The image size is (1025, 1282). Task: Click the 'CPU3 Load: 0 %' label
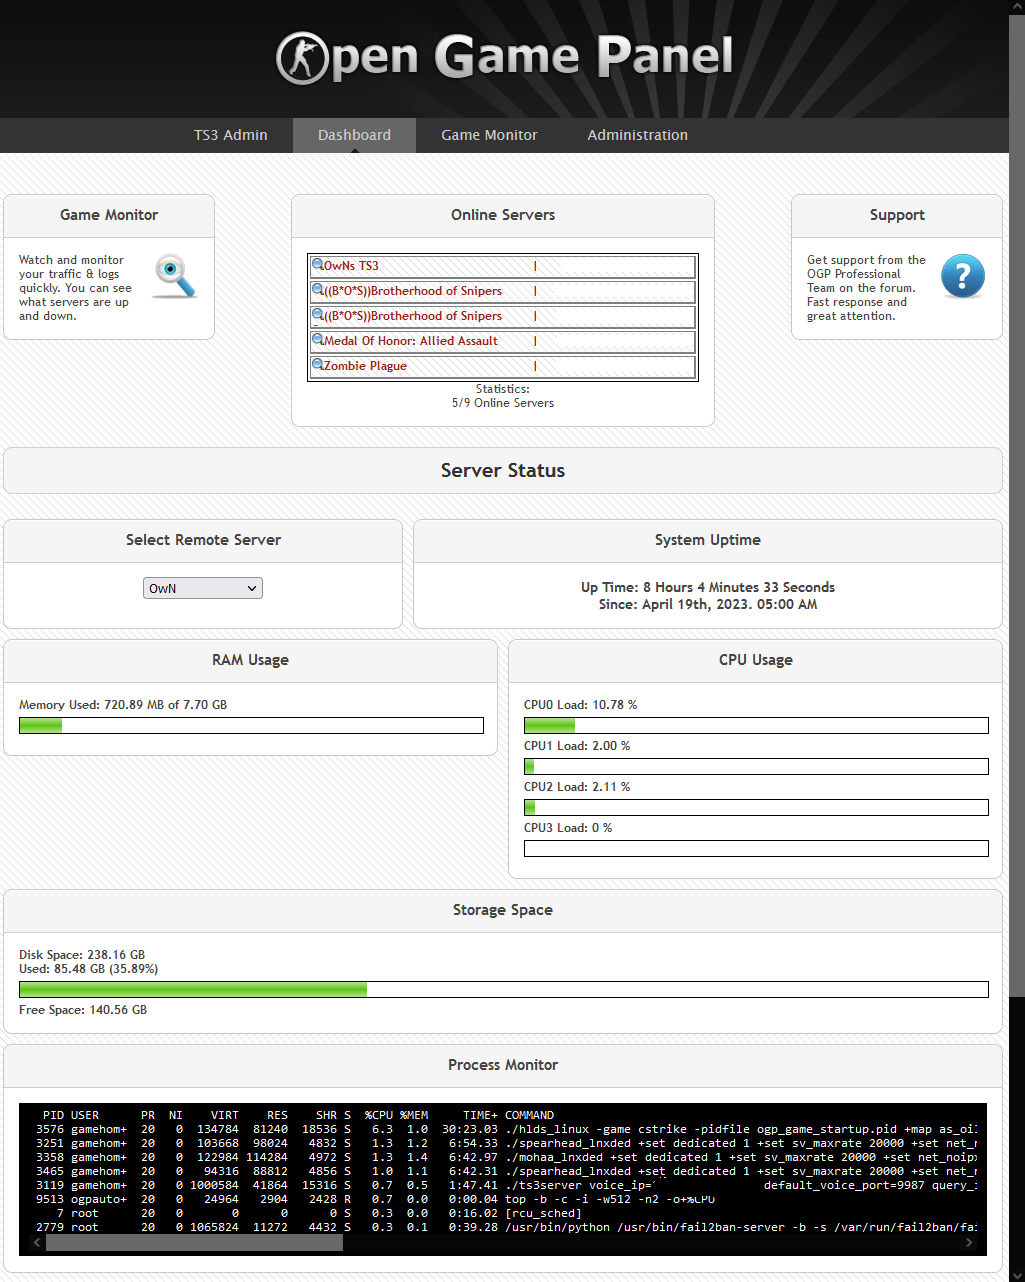568,828
